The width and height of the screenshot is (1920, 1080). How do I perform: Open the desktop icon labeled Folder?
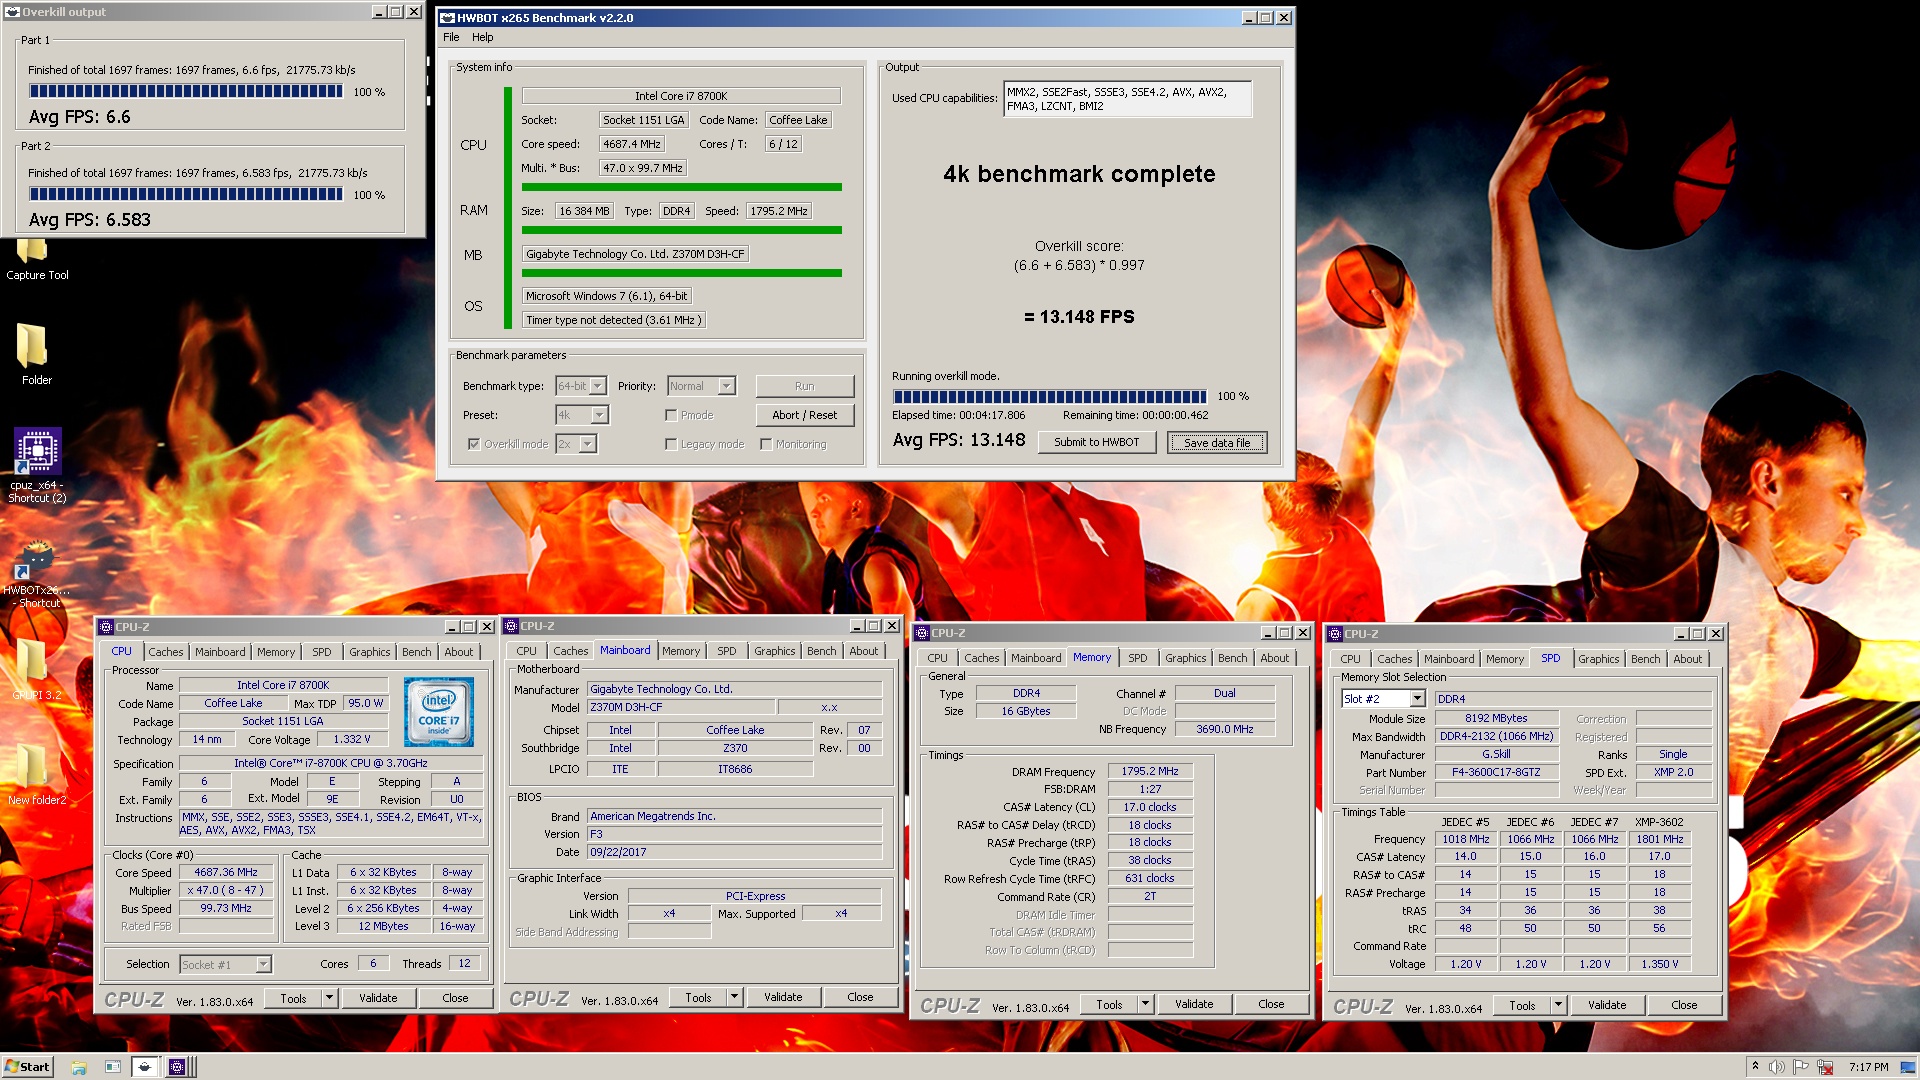[36, 354]
